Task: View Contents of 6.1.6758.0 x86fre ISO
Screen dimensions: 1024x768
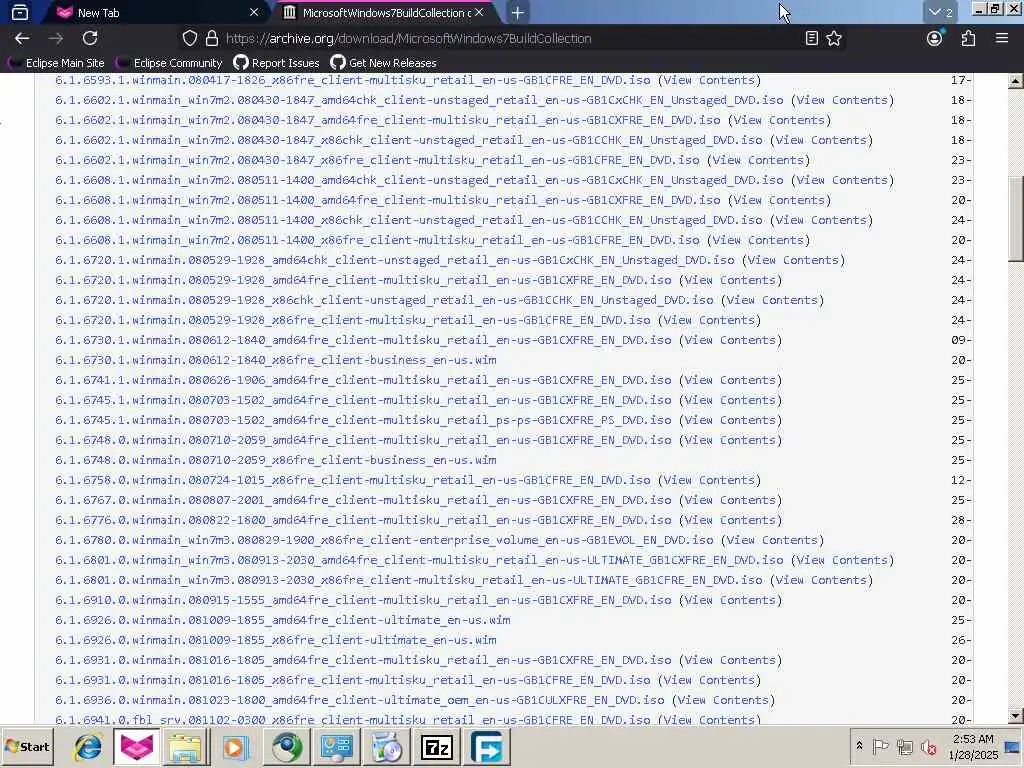Action: click(x=710, y=480)
